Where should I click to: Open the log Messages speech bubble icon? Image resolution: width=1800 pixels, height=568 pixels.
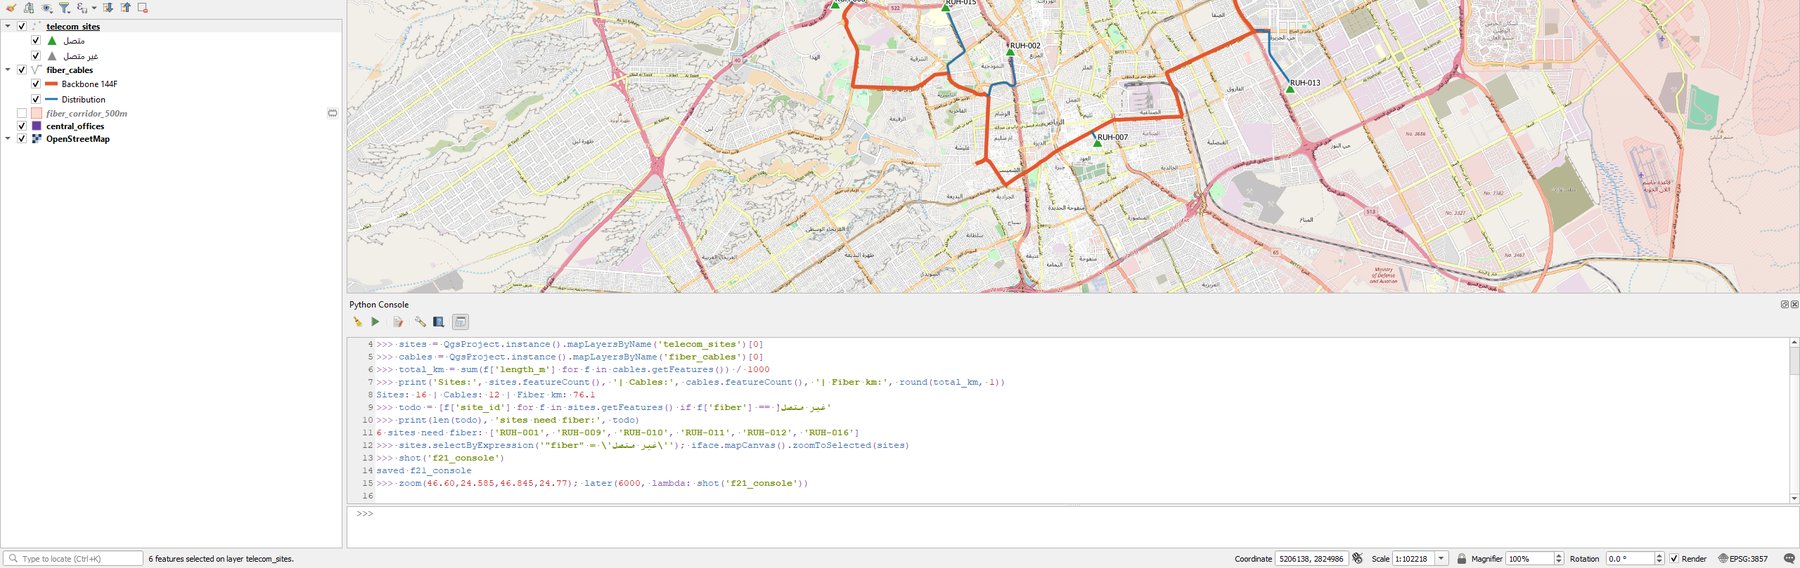click(x=1789, y=559)
